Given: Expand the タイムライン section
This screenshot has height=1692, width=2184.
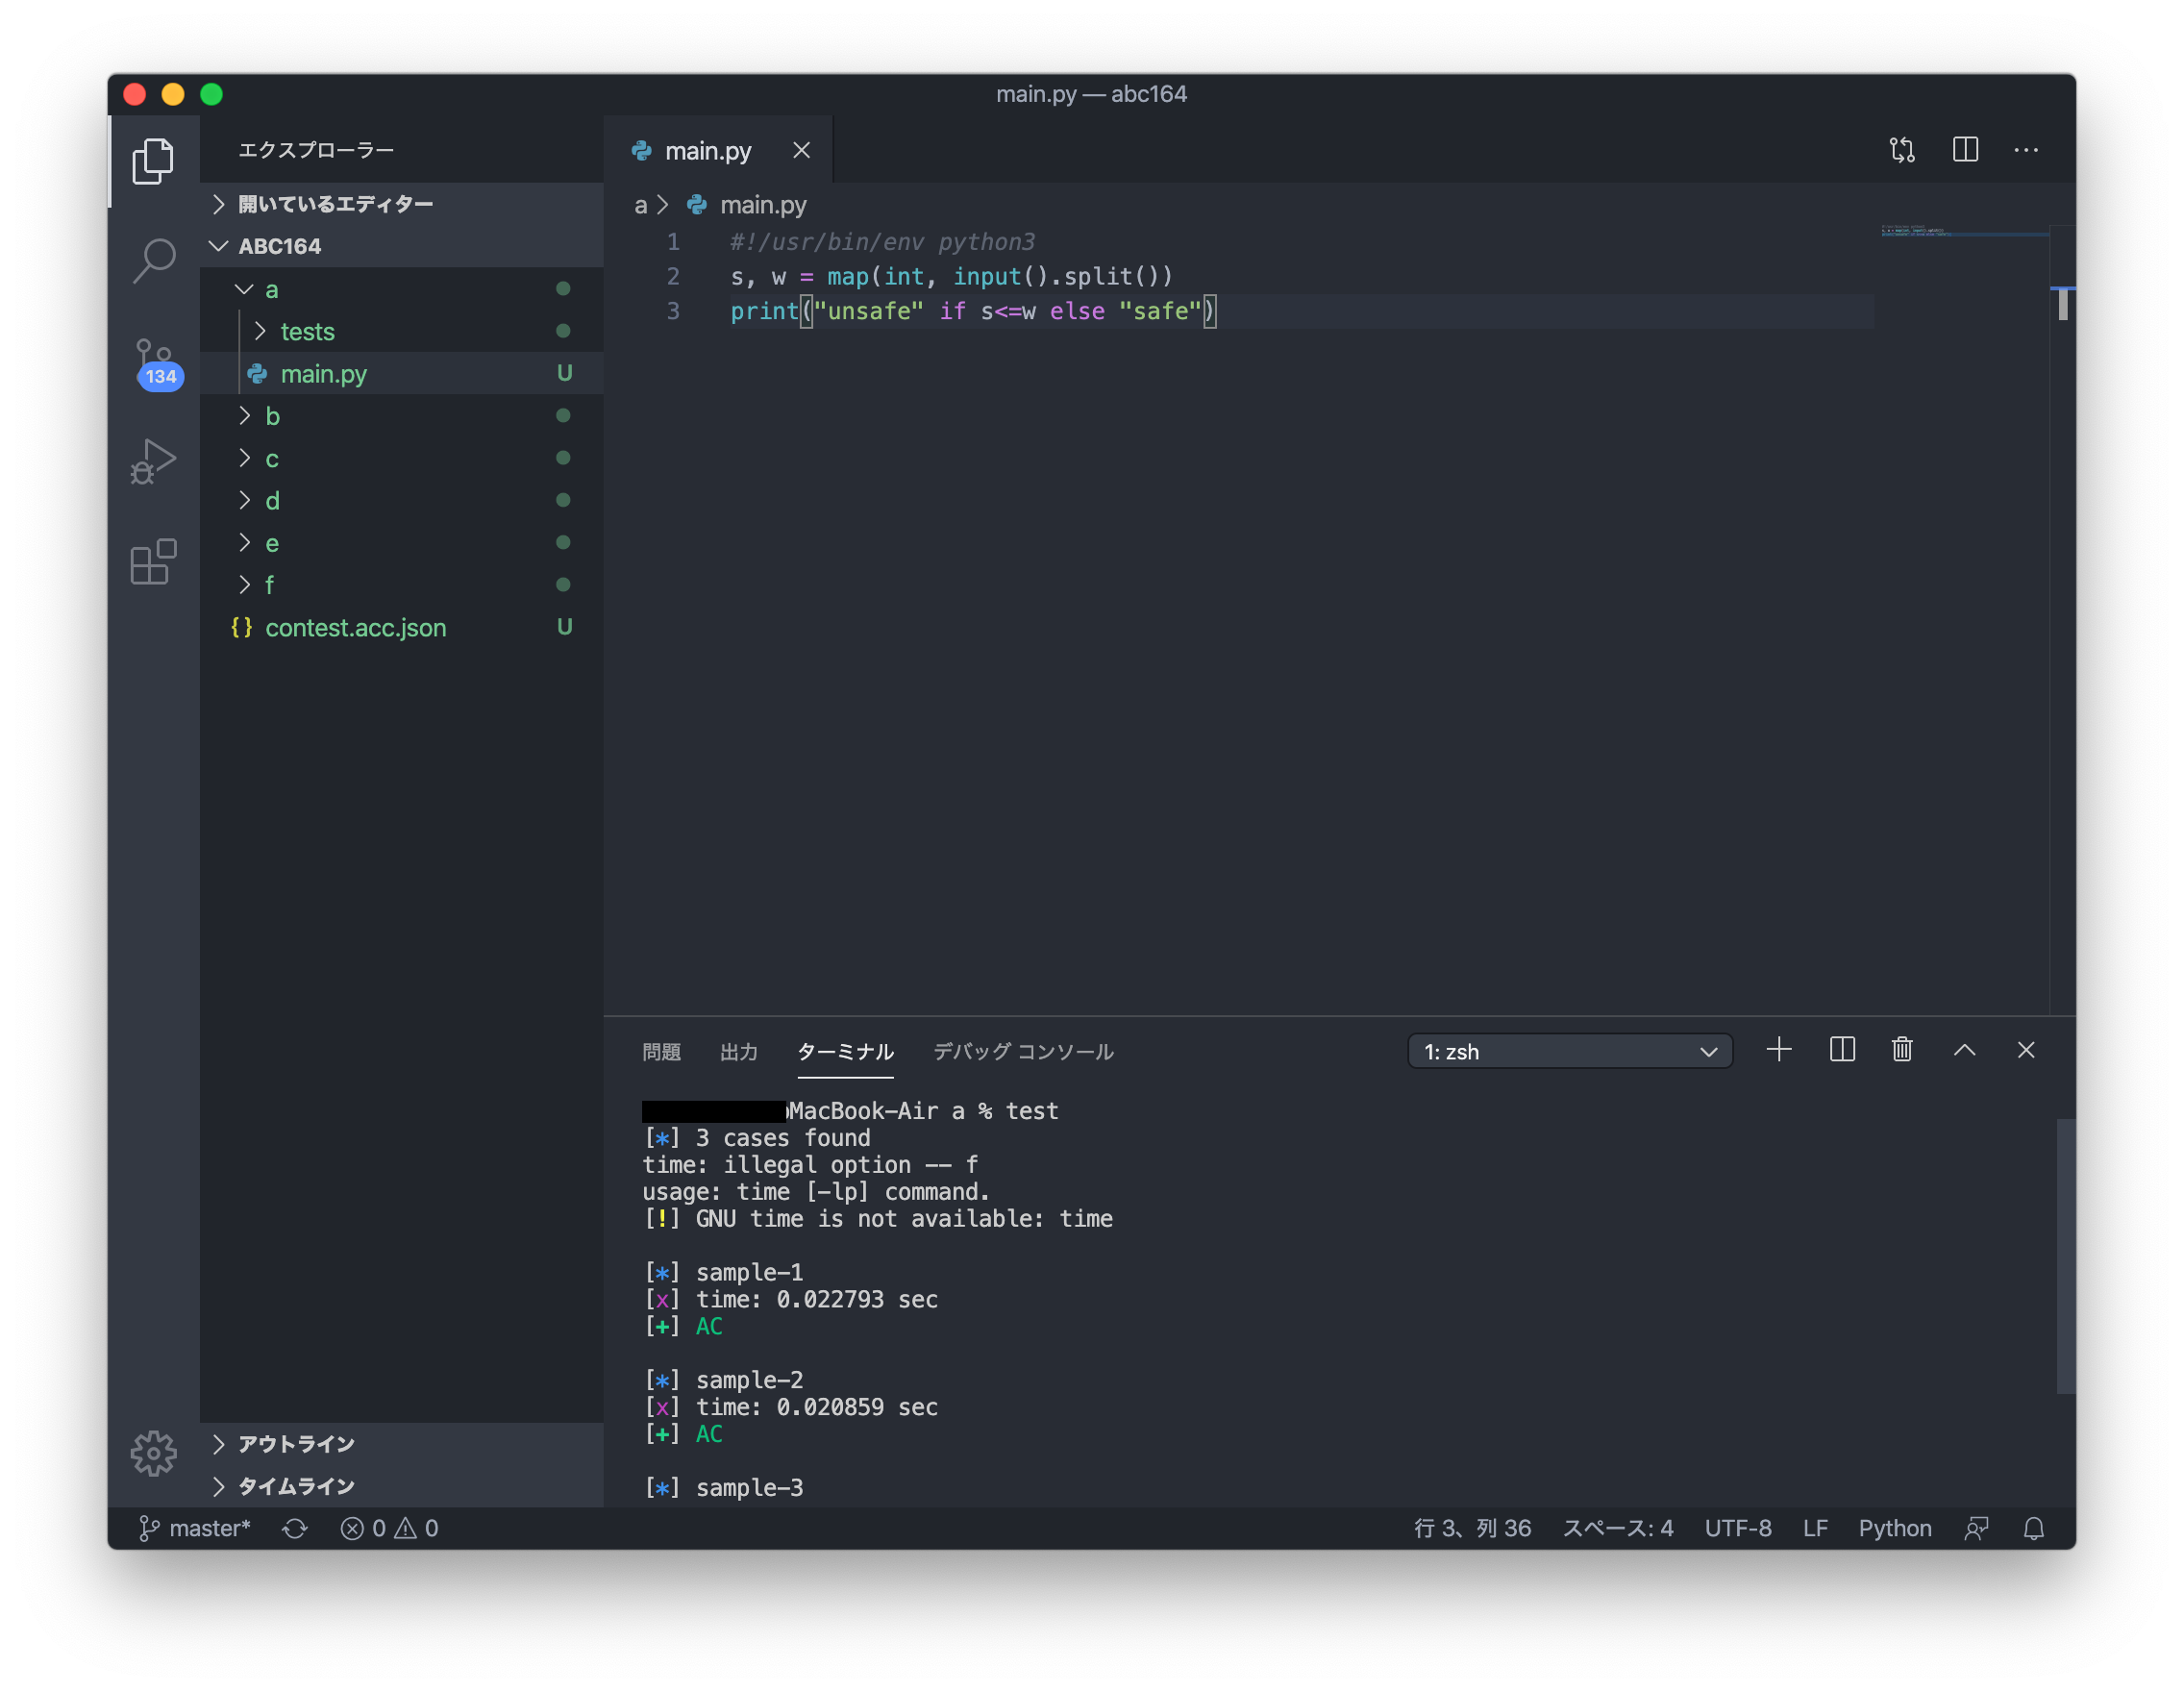Looking at the screenshot, I should tap(402, 1486).
